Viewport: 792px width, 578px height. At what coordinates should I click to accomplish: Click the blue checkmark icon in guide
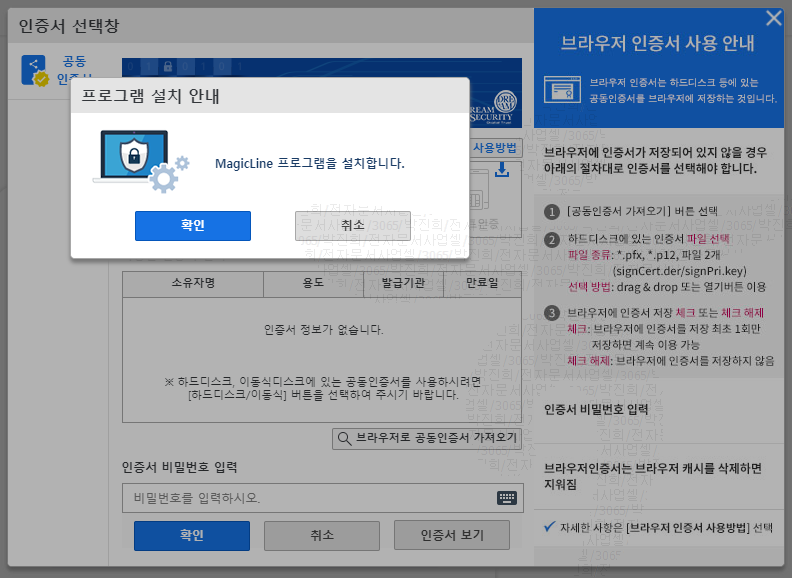point(550,526)
